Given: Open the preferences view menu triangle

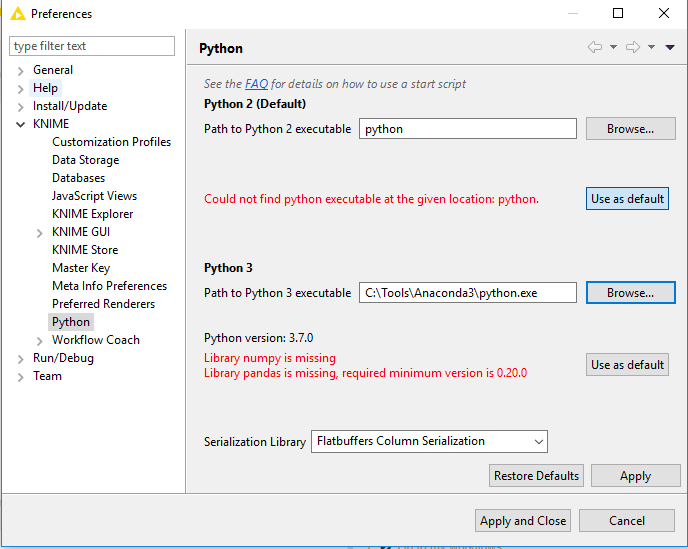Looking at the screenshot, I should click(x=670, y=47).
